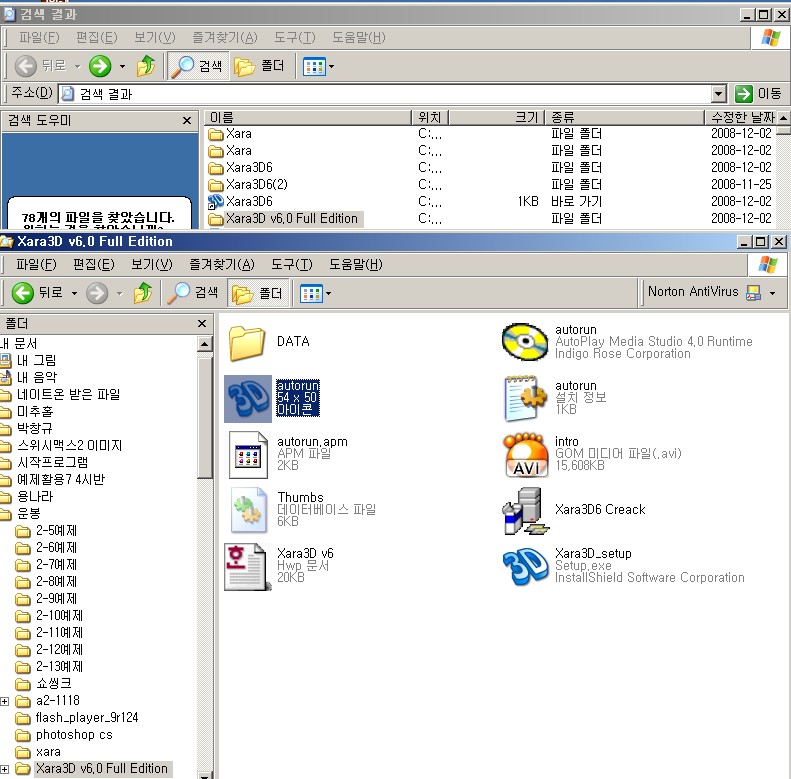Click Forward arrow in Xara3D window
Viewport: 791px width, 779px height.
[x=97, y=293]
